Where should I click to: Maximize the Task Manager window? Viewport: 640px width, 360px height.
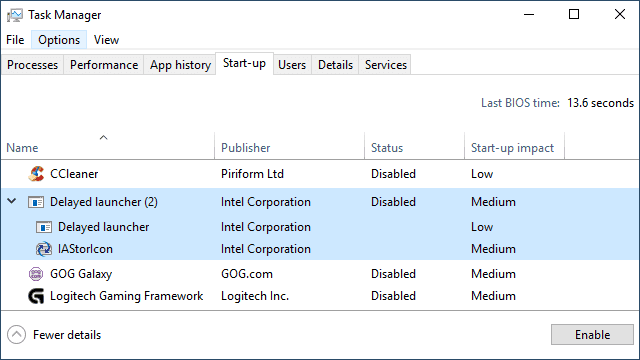574,15
